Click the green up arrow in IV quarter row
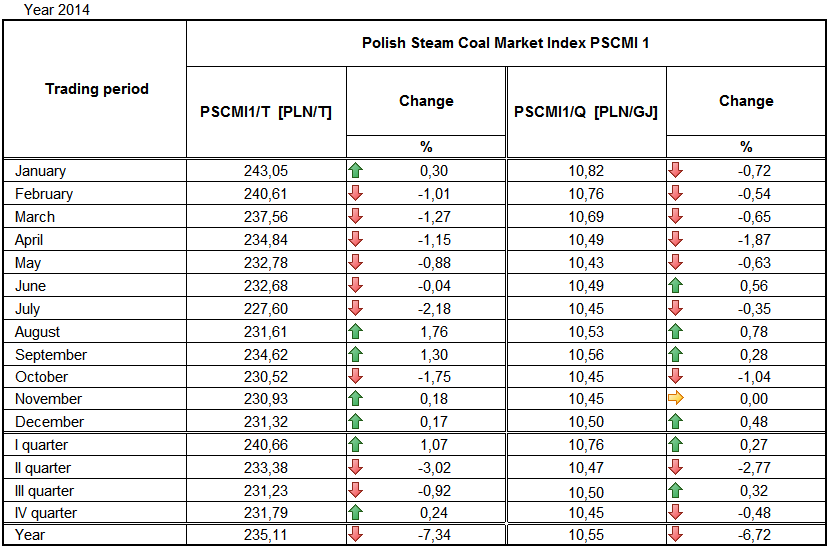 [x=355, y=514]
